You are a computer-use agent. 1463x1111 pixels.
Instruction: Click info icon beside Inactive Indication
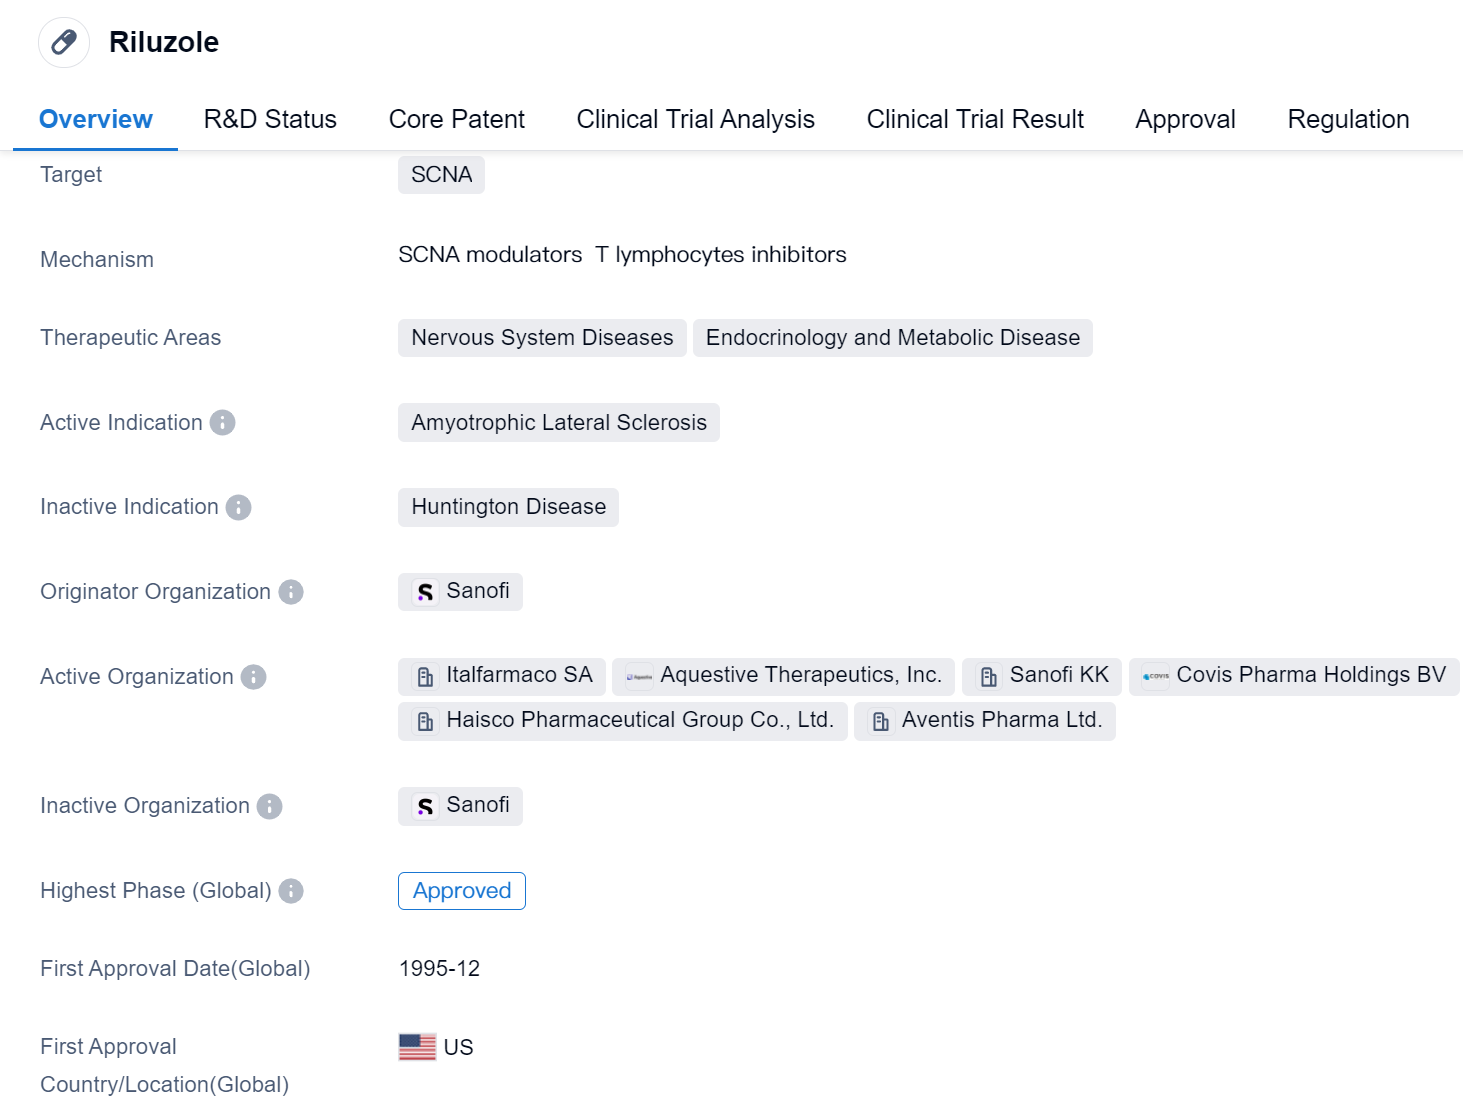click(238, 508)
